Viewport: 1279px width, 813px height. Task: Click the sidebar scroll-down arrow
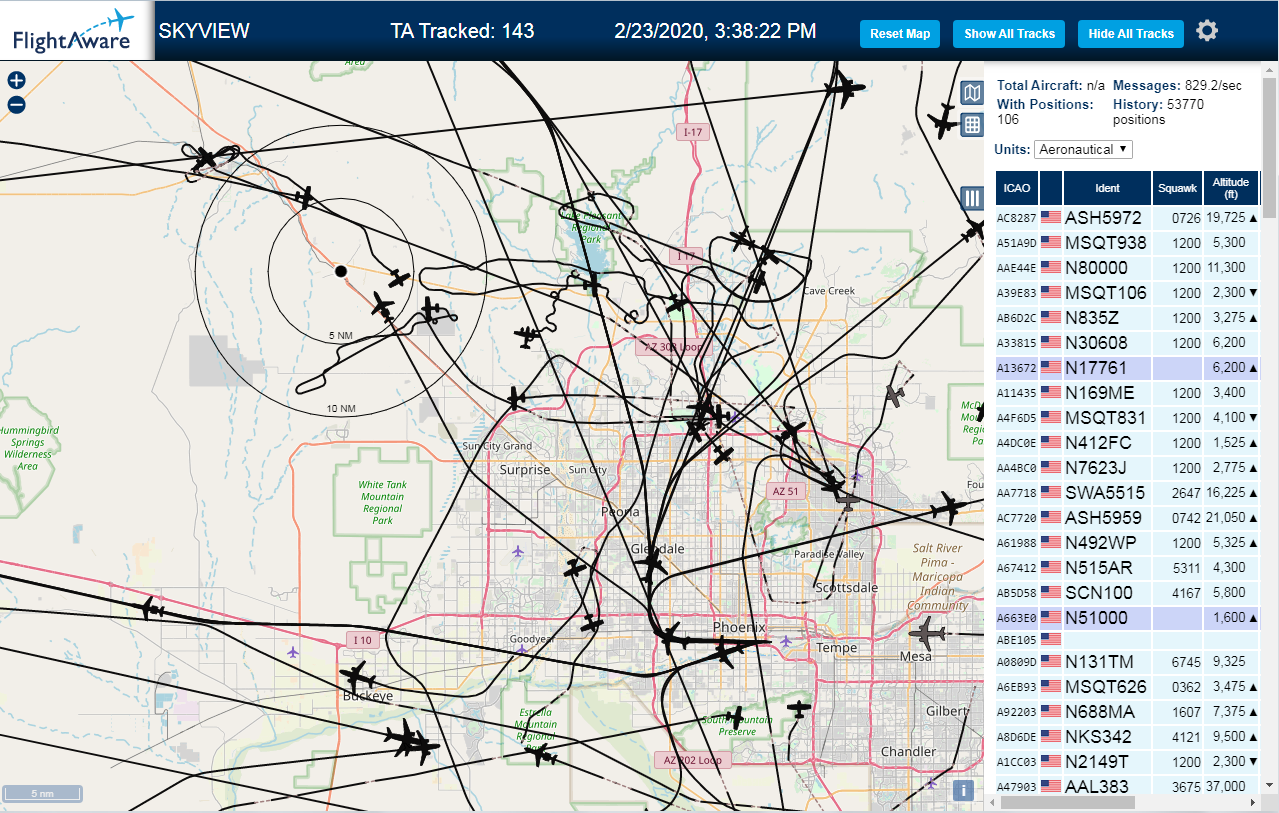tap(1270, 785)
